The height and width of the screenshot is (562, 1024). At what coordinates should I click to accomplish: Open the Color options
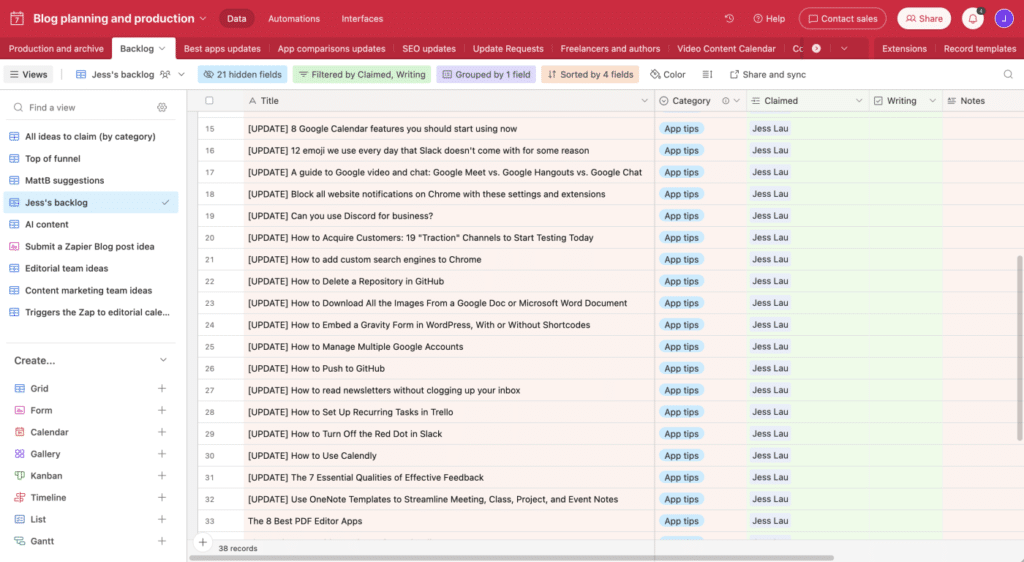667,74
